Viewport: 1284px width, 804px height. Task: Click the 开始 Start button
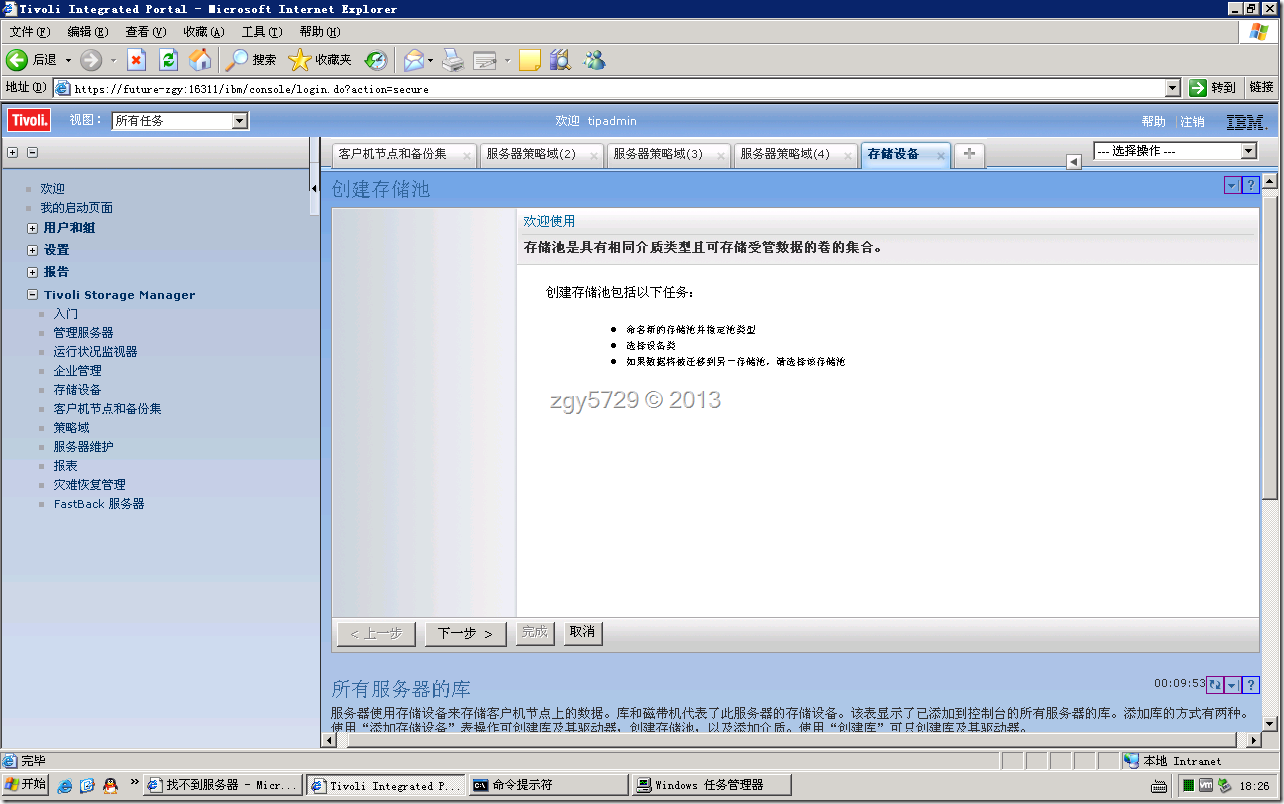pos(26,785)
